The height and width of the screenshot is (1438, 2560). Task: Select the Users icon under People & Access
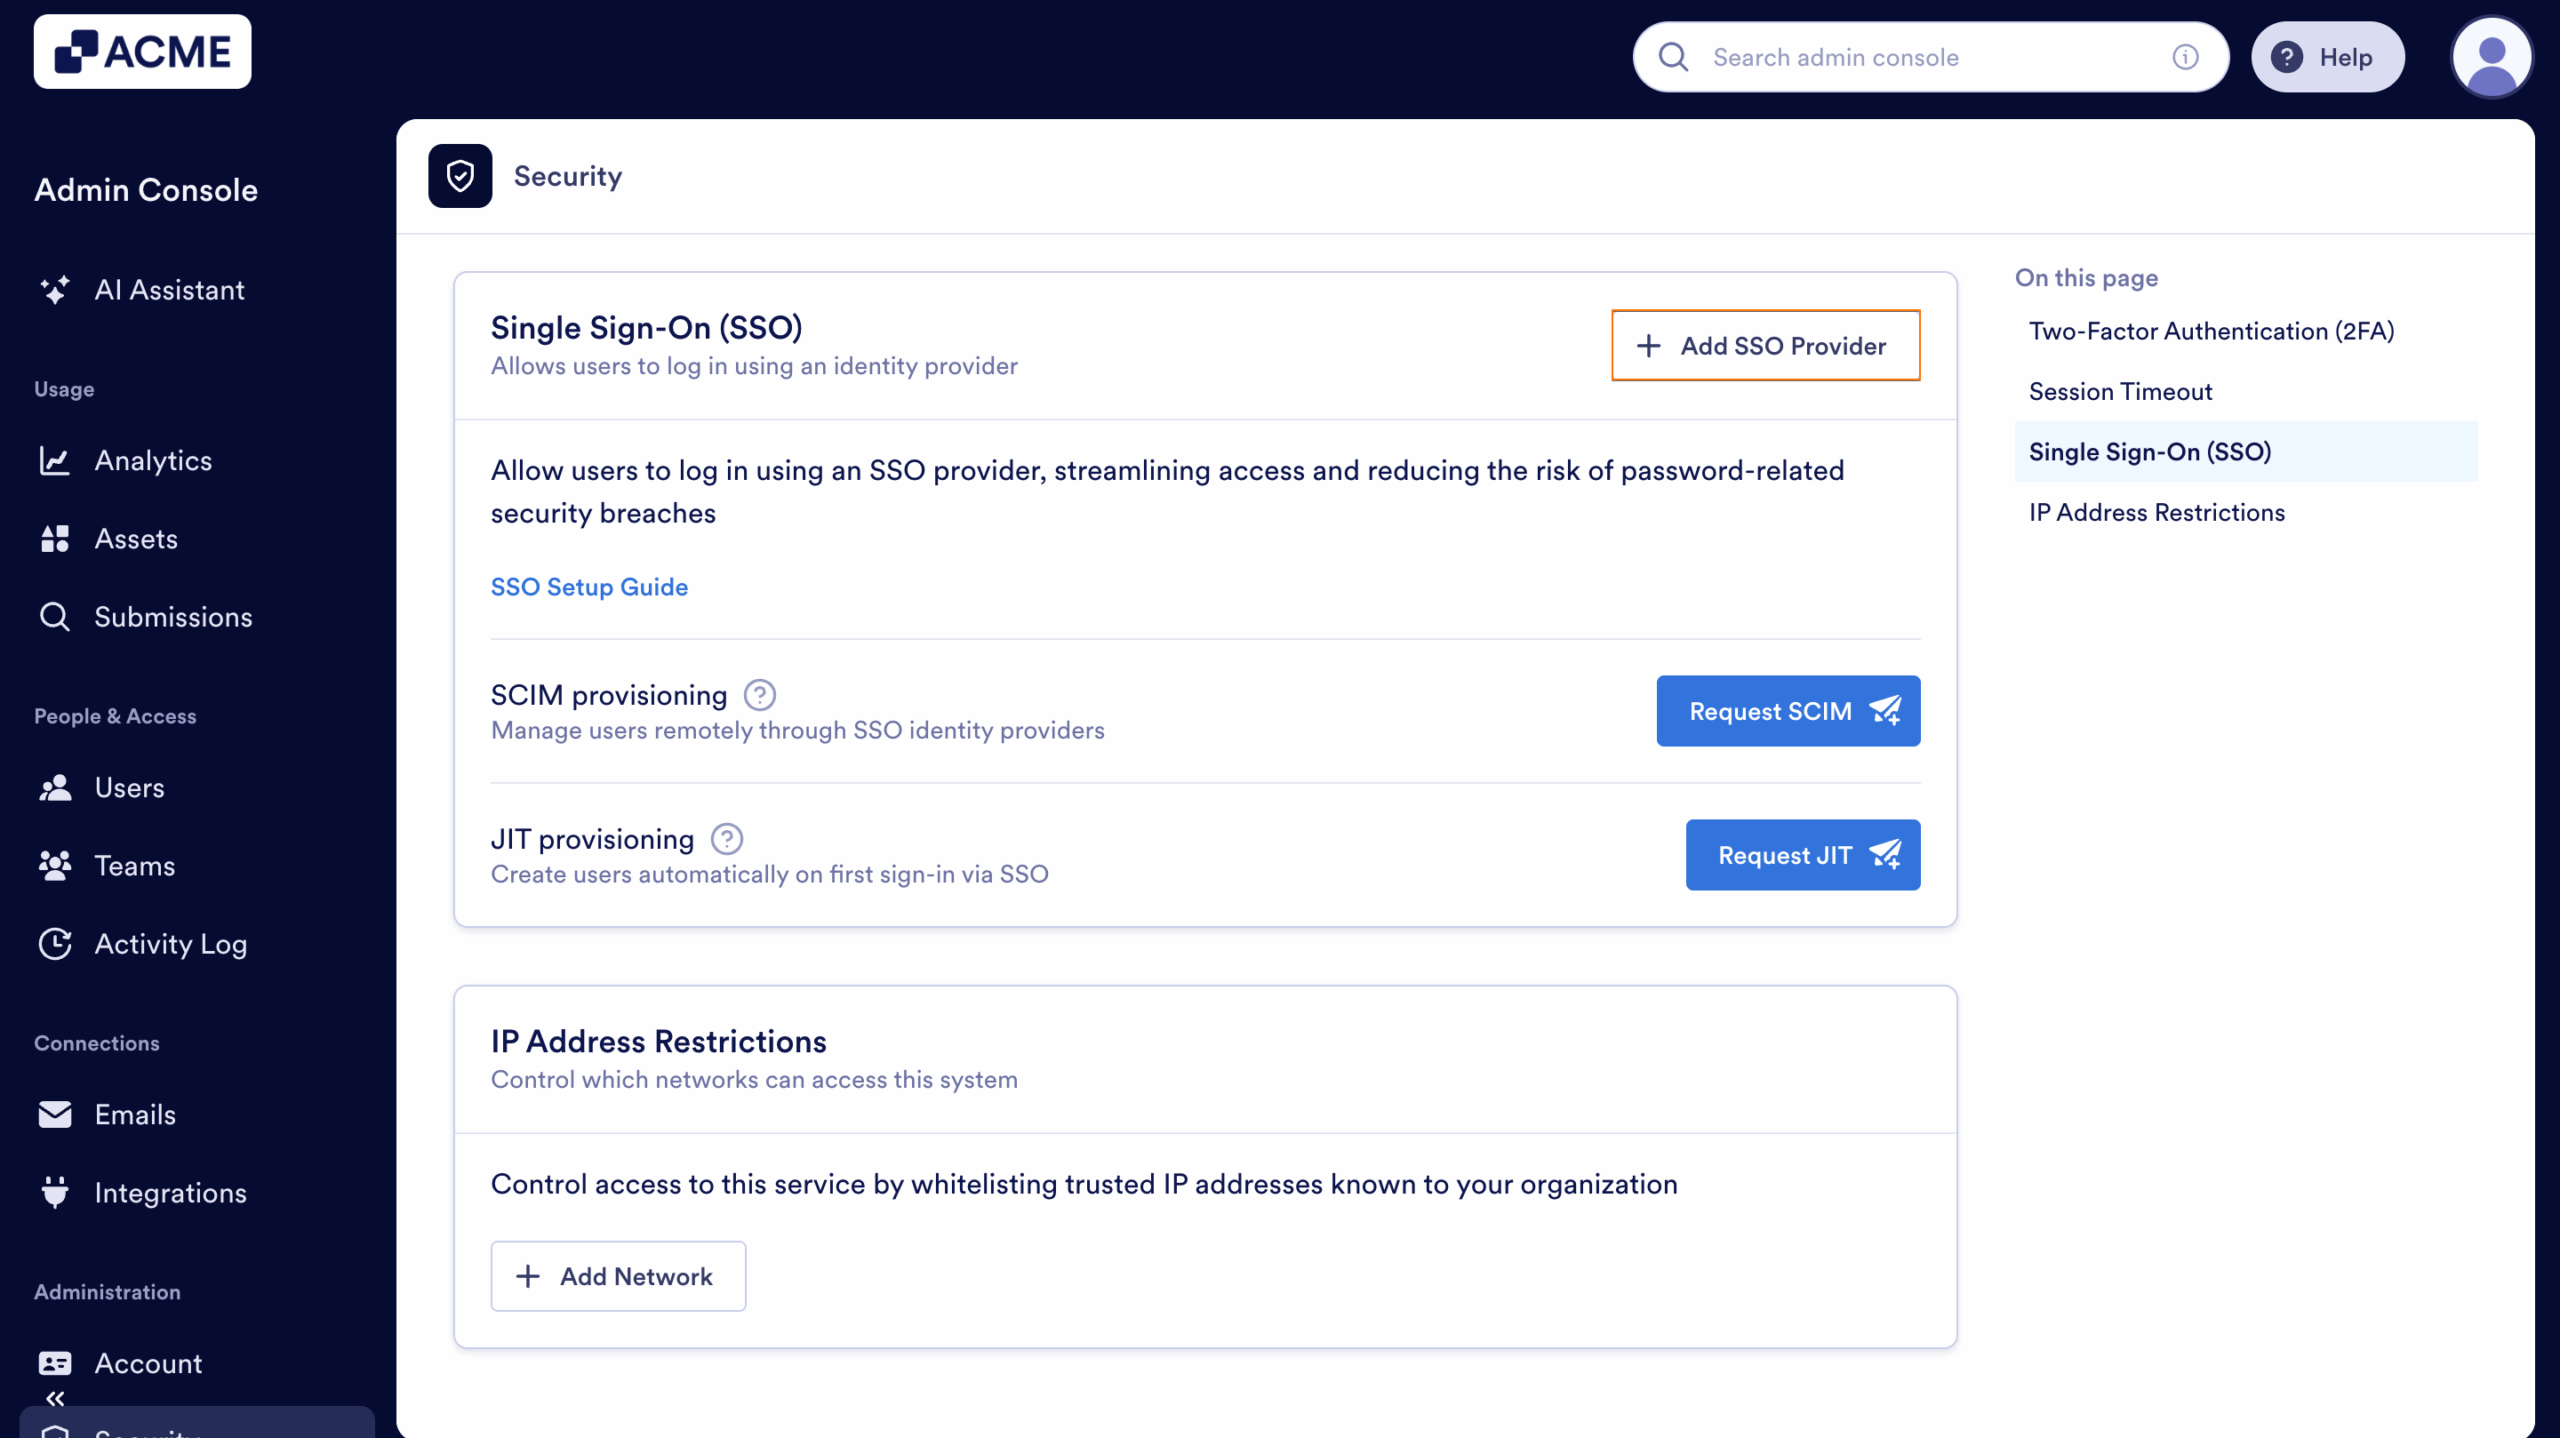pos(56,787)
